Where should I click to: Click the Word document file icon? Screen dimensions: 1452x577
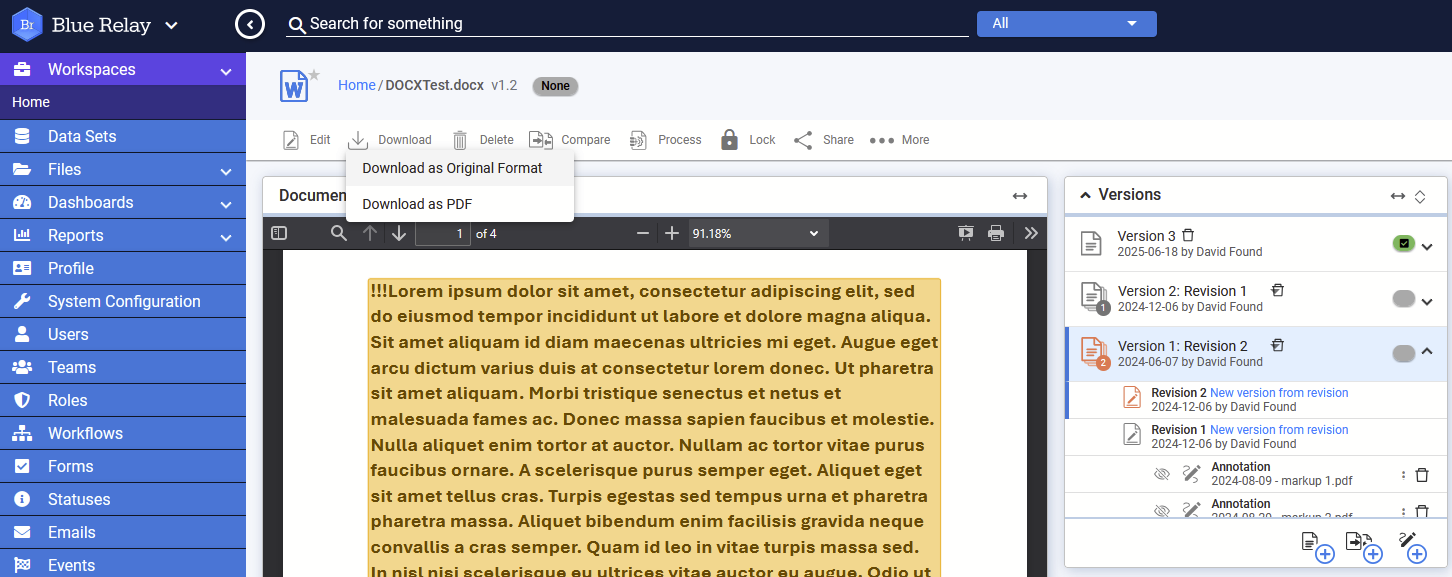click(294, 87)
